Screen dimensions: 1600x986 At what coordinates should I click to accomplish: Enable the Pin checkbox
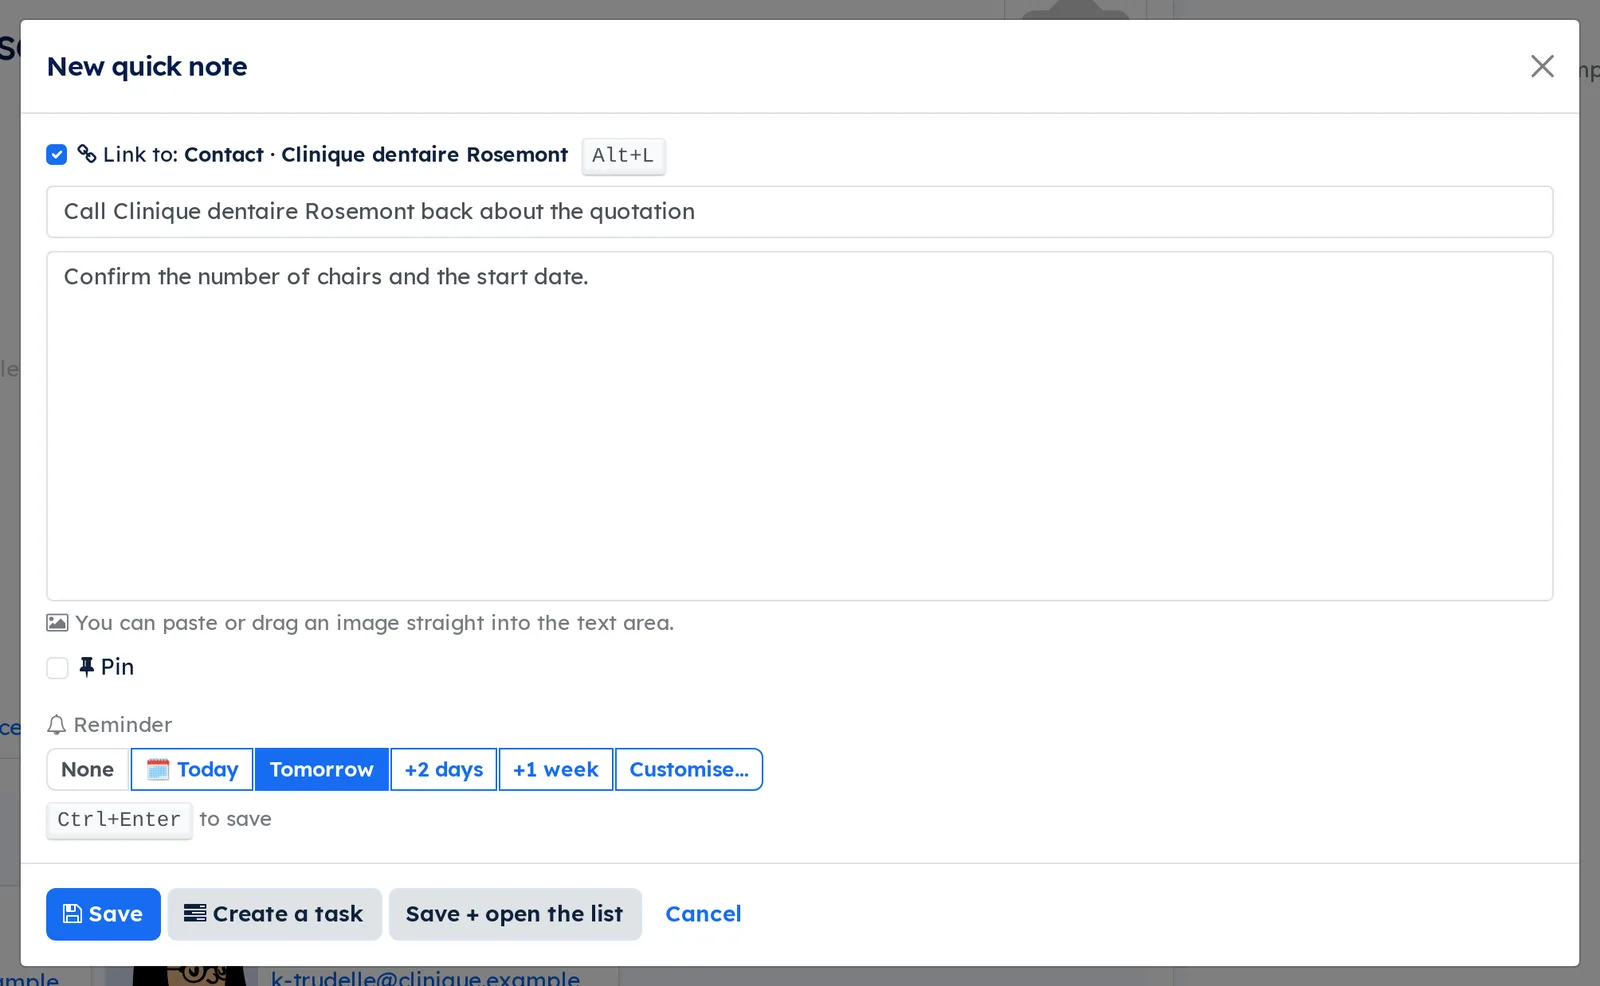(58, 667)
